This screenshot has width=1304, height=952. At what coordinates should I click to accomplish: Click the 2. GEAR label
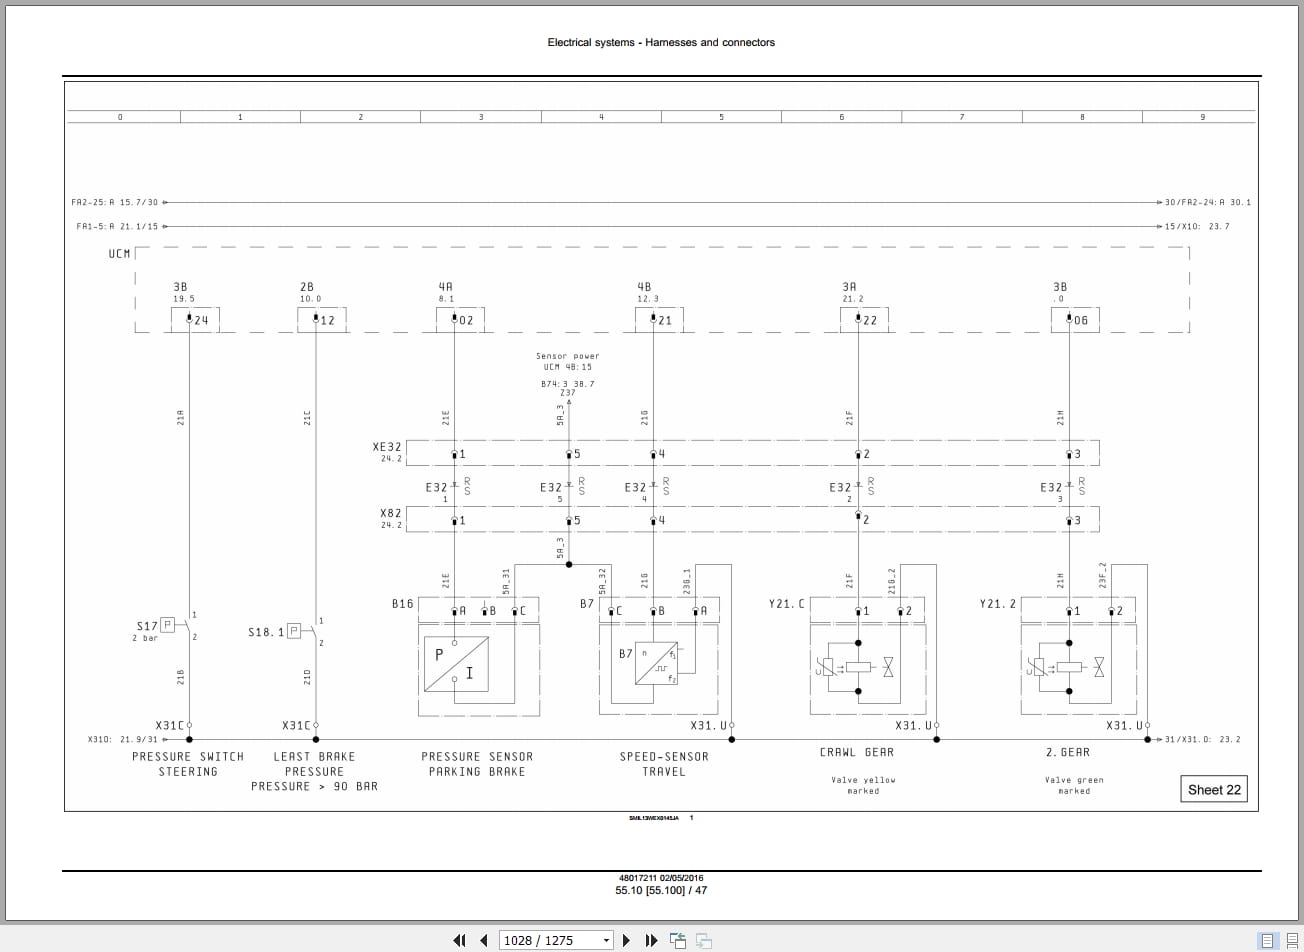pyautogui.click(x=1068, y=752)
